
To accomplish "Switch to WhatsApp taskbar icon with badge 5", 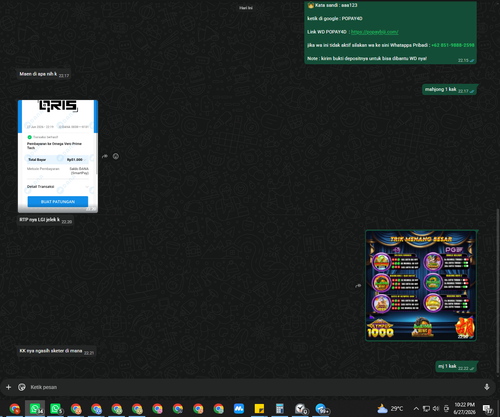I will tap(56, 409).
